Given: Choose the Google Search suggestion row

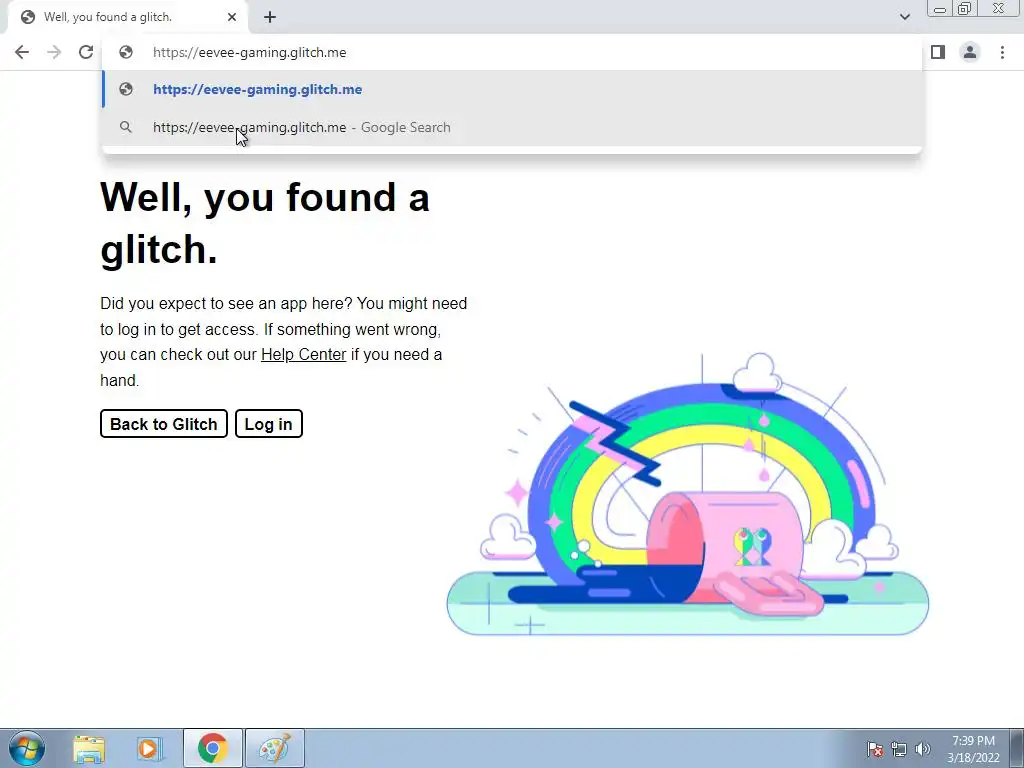Looking at the screenshot, I should coord(513,127).
